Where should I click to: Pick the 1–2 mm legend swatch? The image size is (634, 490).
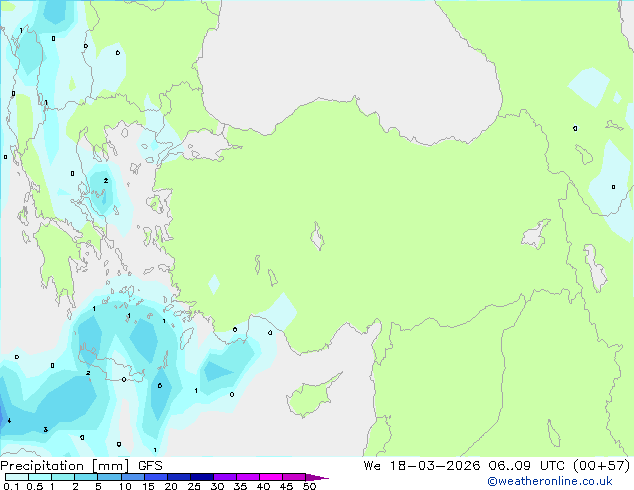(x=63, y=477)
